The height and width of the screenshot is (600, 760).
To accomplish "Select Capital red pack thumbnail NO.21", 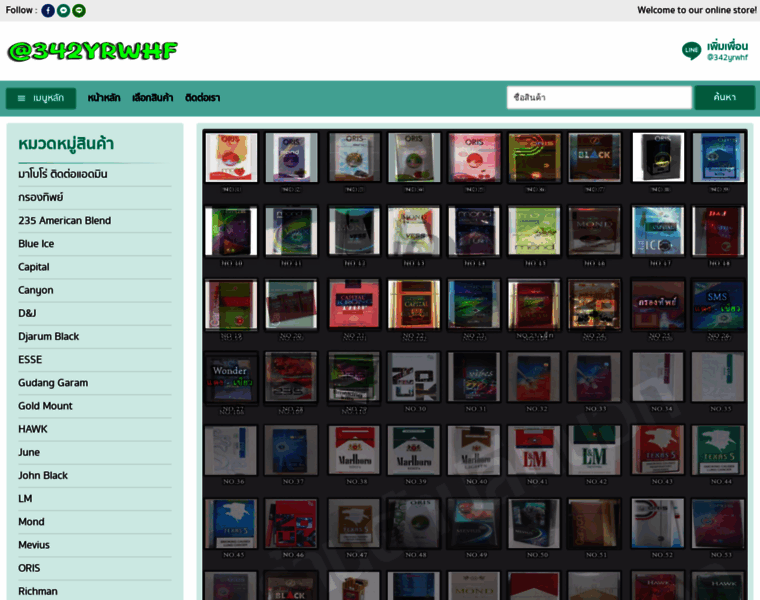I will pos(354,304).
